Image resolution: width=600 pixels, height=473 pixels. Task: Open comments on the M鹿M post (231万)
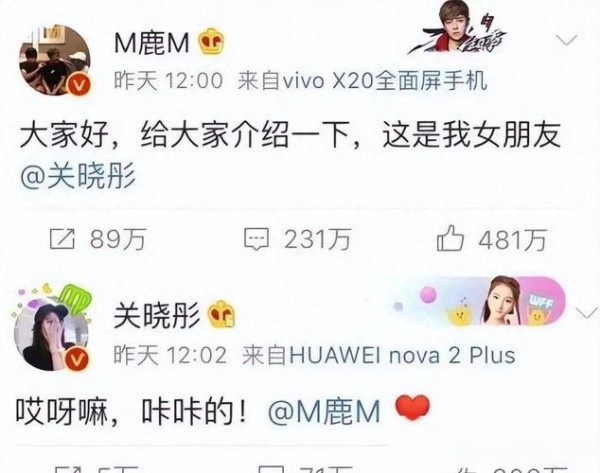298,239
